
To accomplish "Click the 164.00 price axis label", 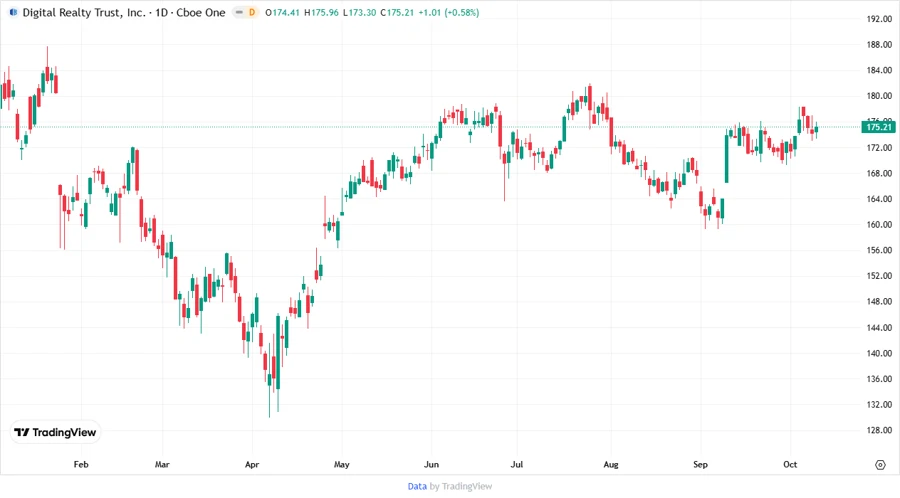I will pos(879,199).
